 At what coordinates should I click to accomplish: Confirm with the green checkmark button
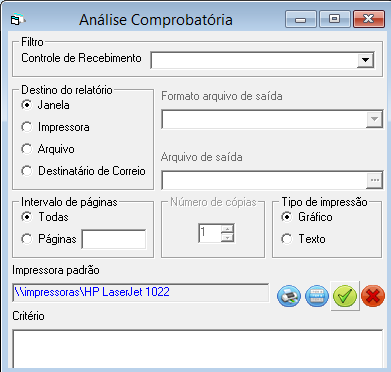(x=345, y=296)
